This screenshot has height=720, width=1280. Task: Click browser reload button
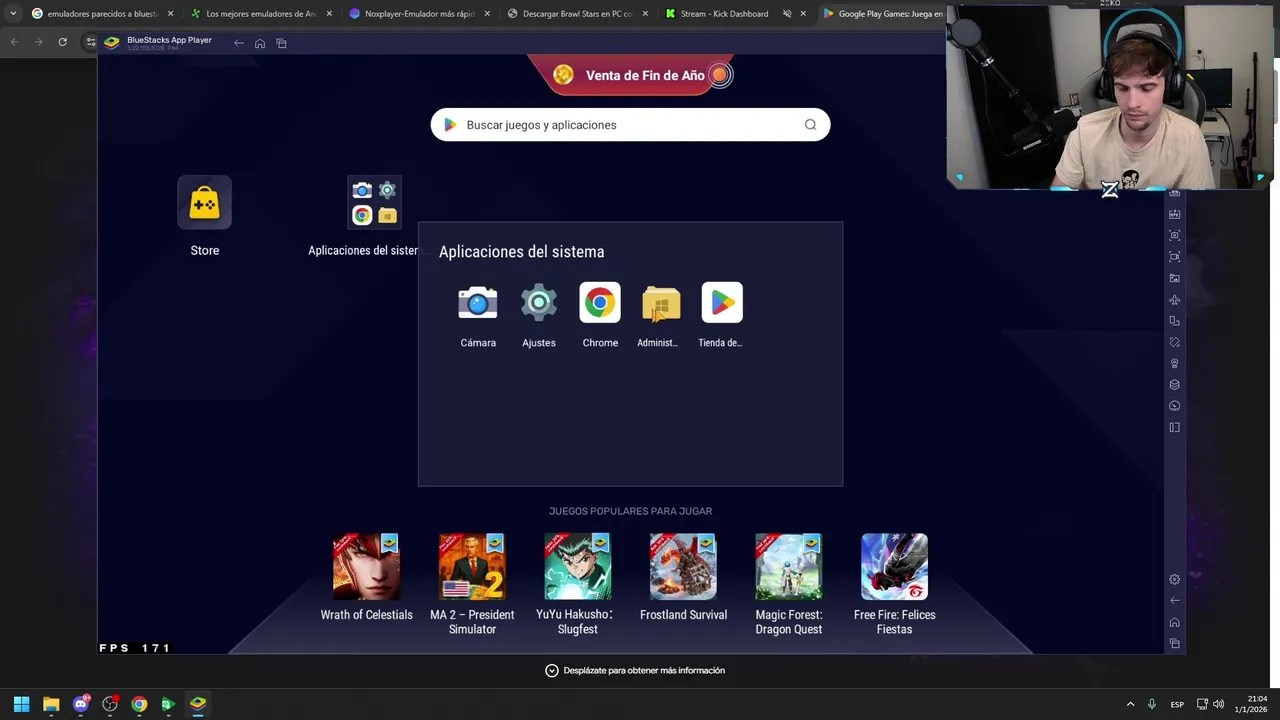click(62, 42)
